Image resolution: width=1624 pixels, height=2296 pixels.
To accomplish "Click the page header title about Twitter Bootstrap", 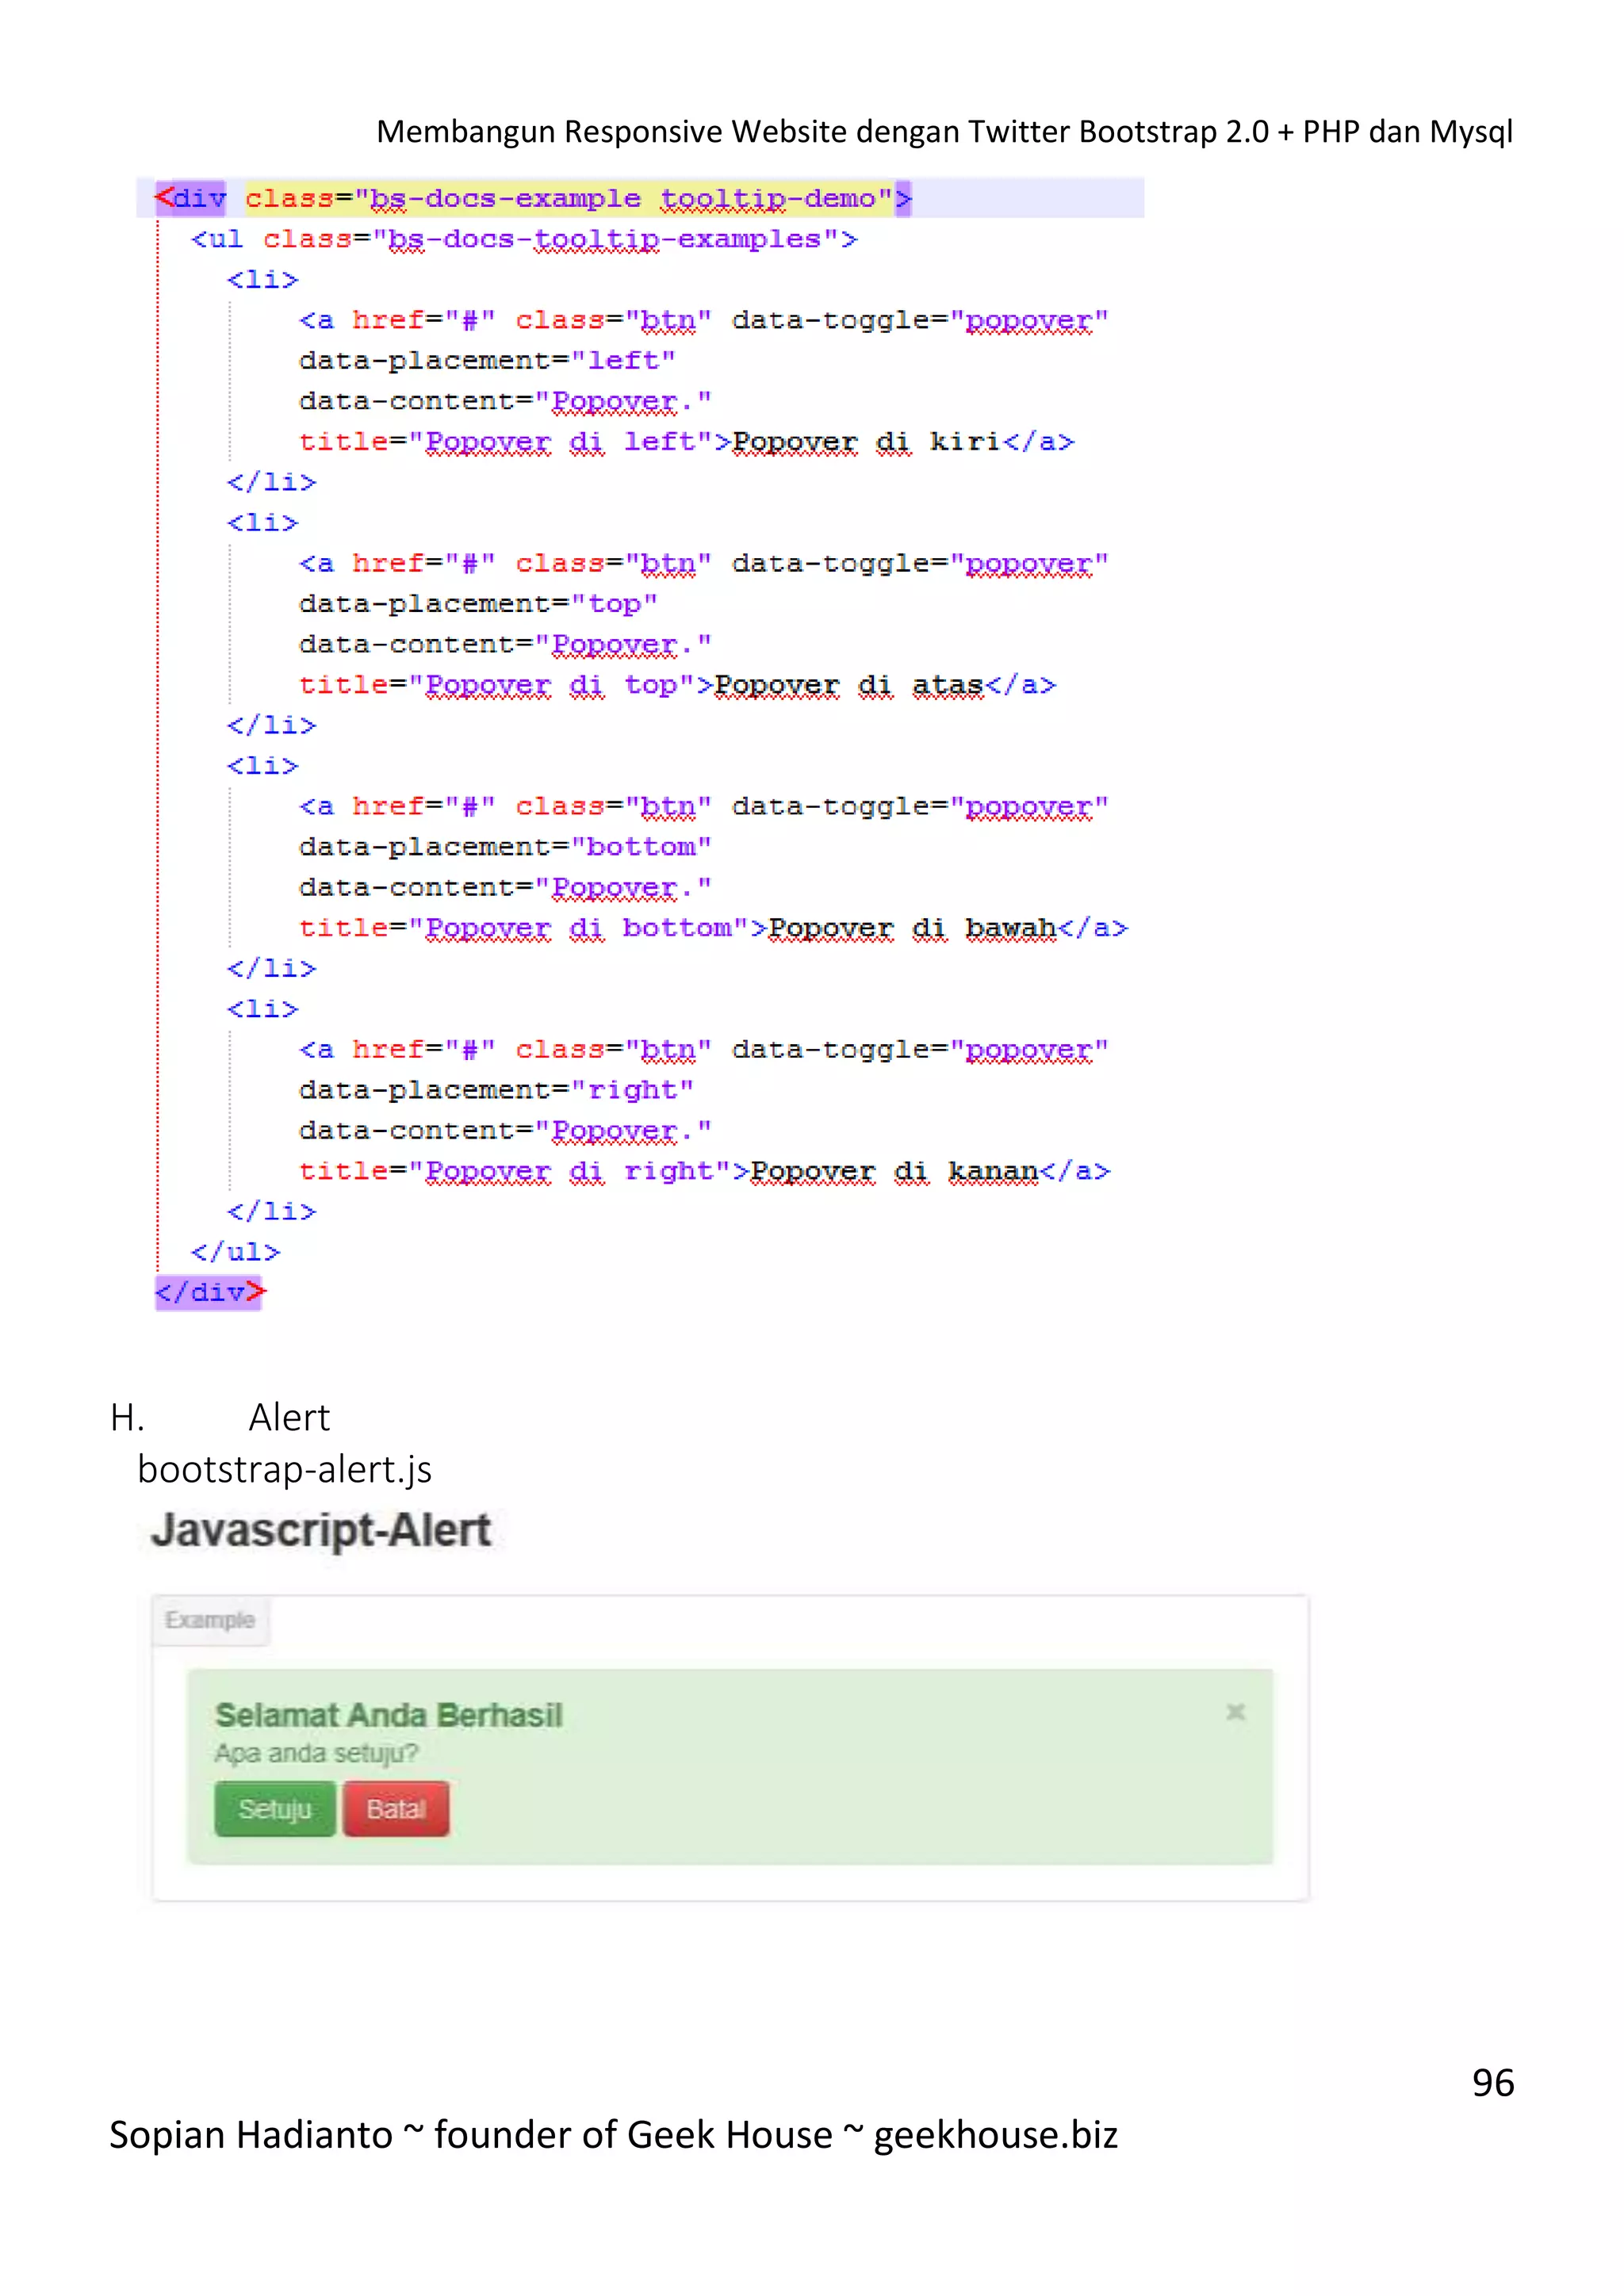I will 944,131.
